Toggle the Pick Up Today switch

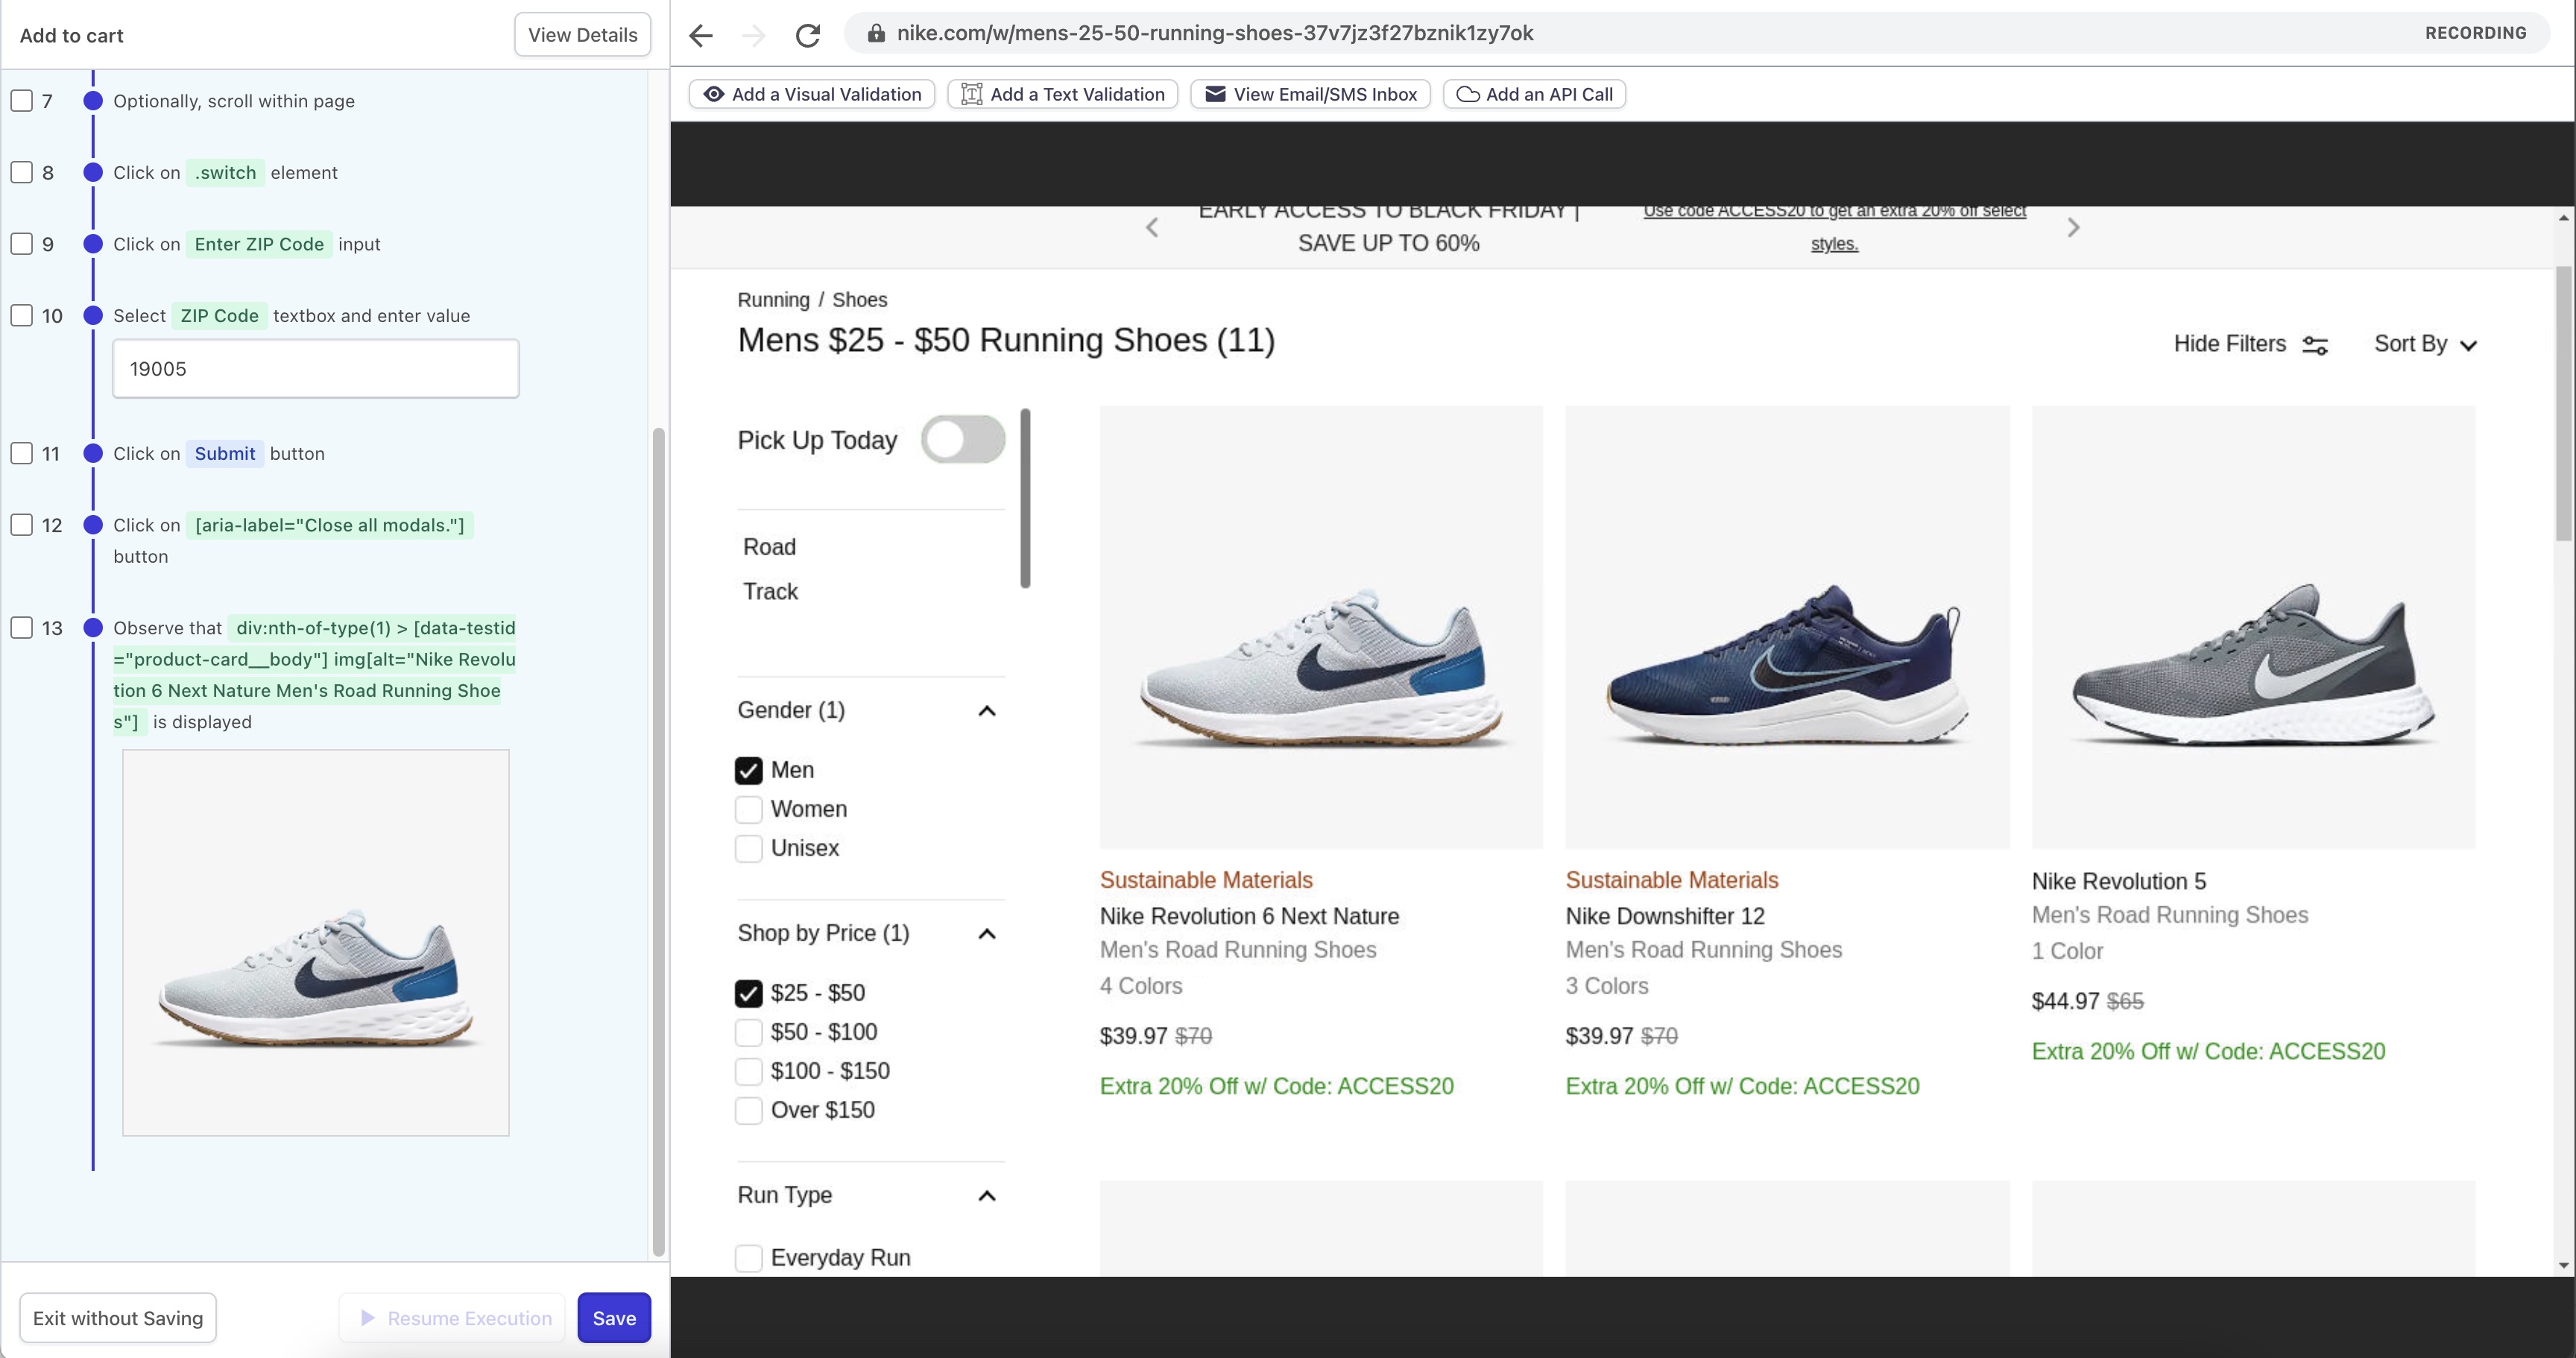click(x=962, y=440)
